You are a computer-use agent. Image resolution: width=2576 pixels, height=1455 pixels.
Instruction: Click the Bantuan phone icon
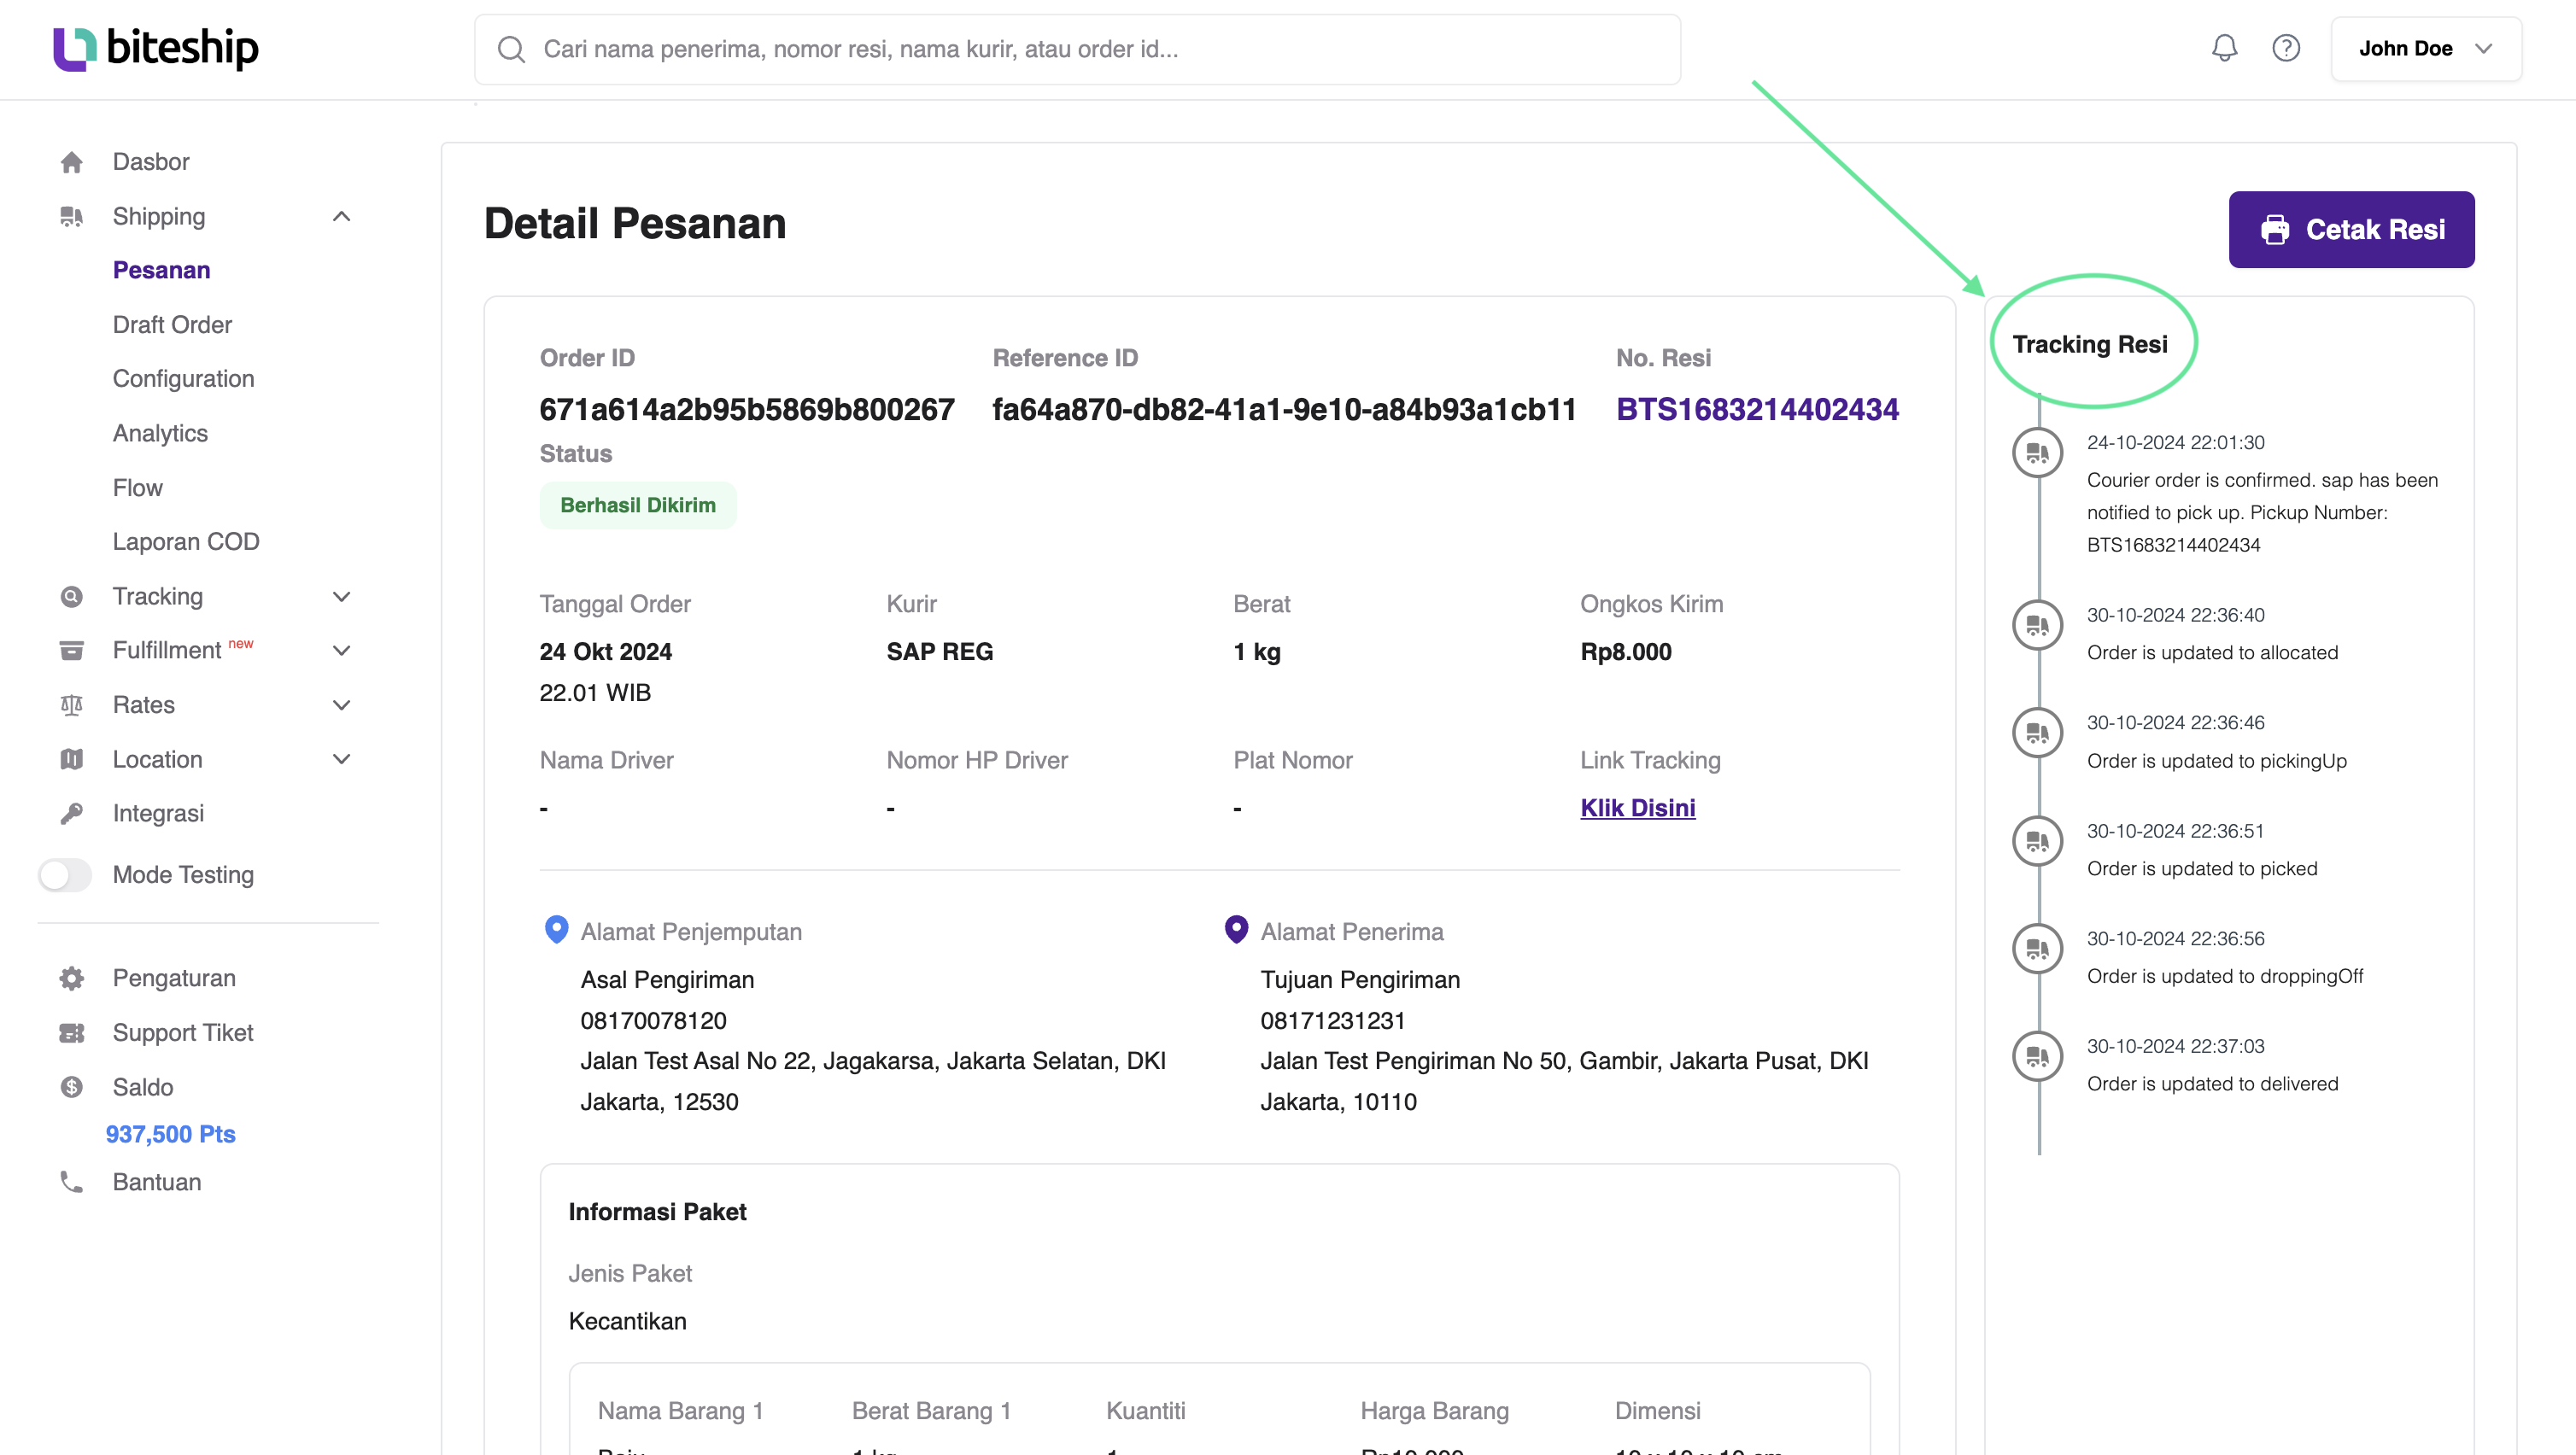click(71, 1182)
